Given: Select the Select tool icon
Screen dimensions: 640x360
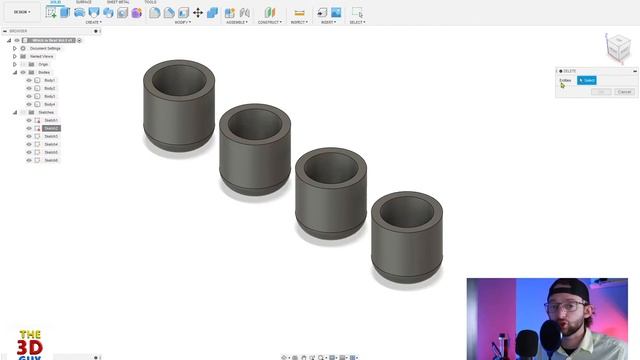Looking at the screenshot, I should pos(357,13).
